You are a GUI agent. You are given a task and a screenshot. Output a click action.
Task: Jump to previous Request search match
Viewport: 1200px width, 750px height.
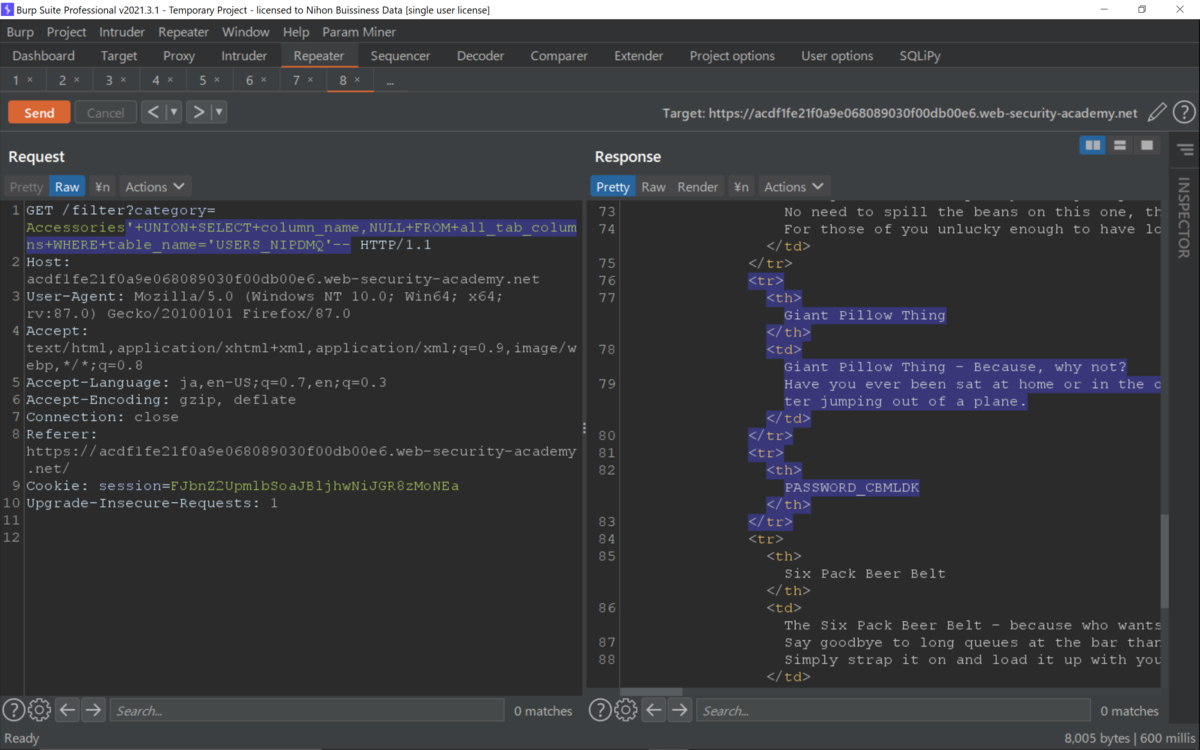(67, 710)
